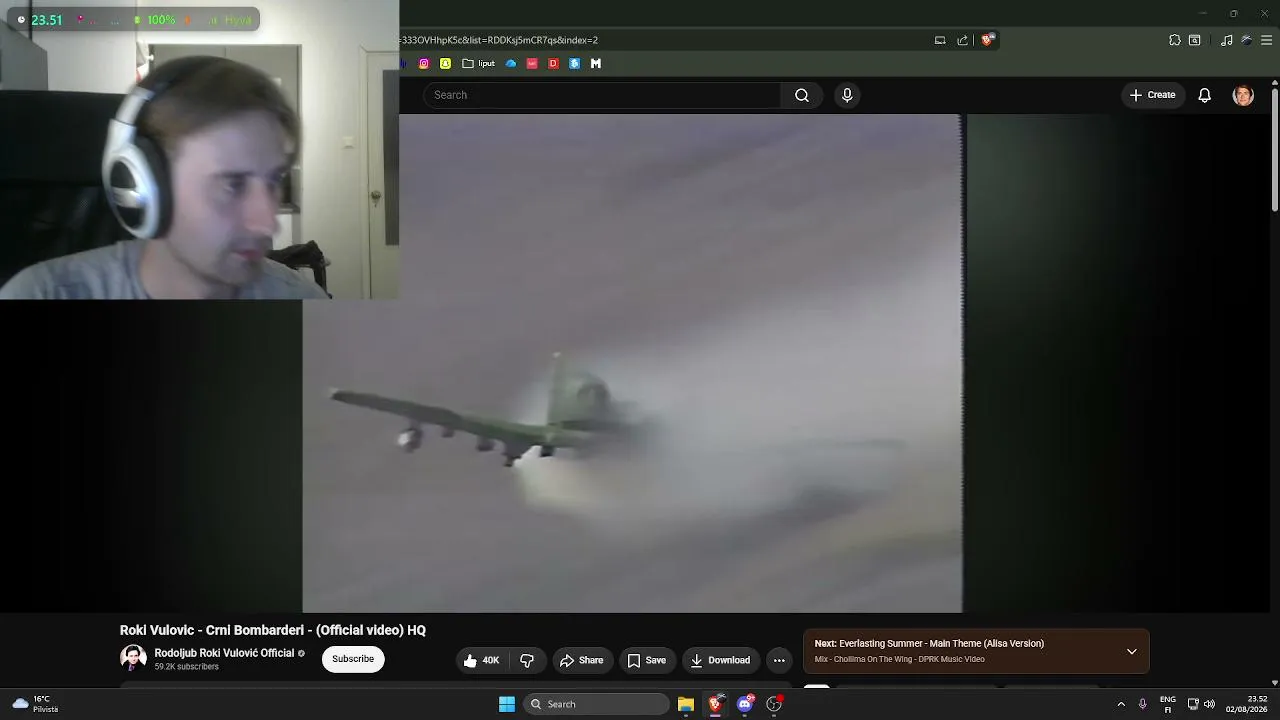
Task: Subscribe to Rodoljub Roki Vulović Official
Action: point(353,659)
